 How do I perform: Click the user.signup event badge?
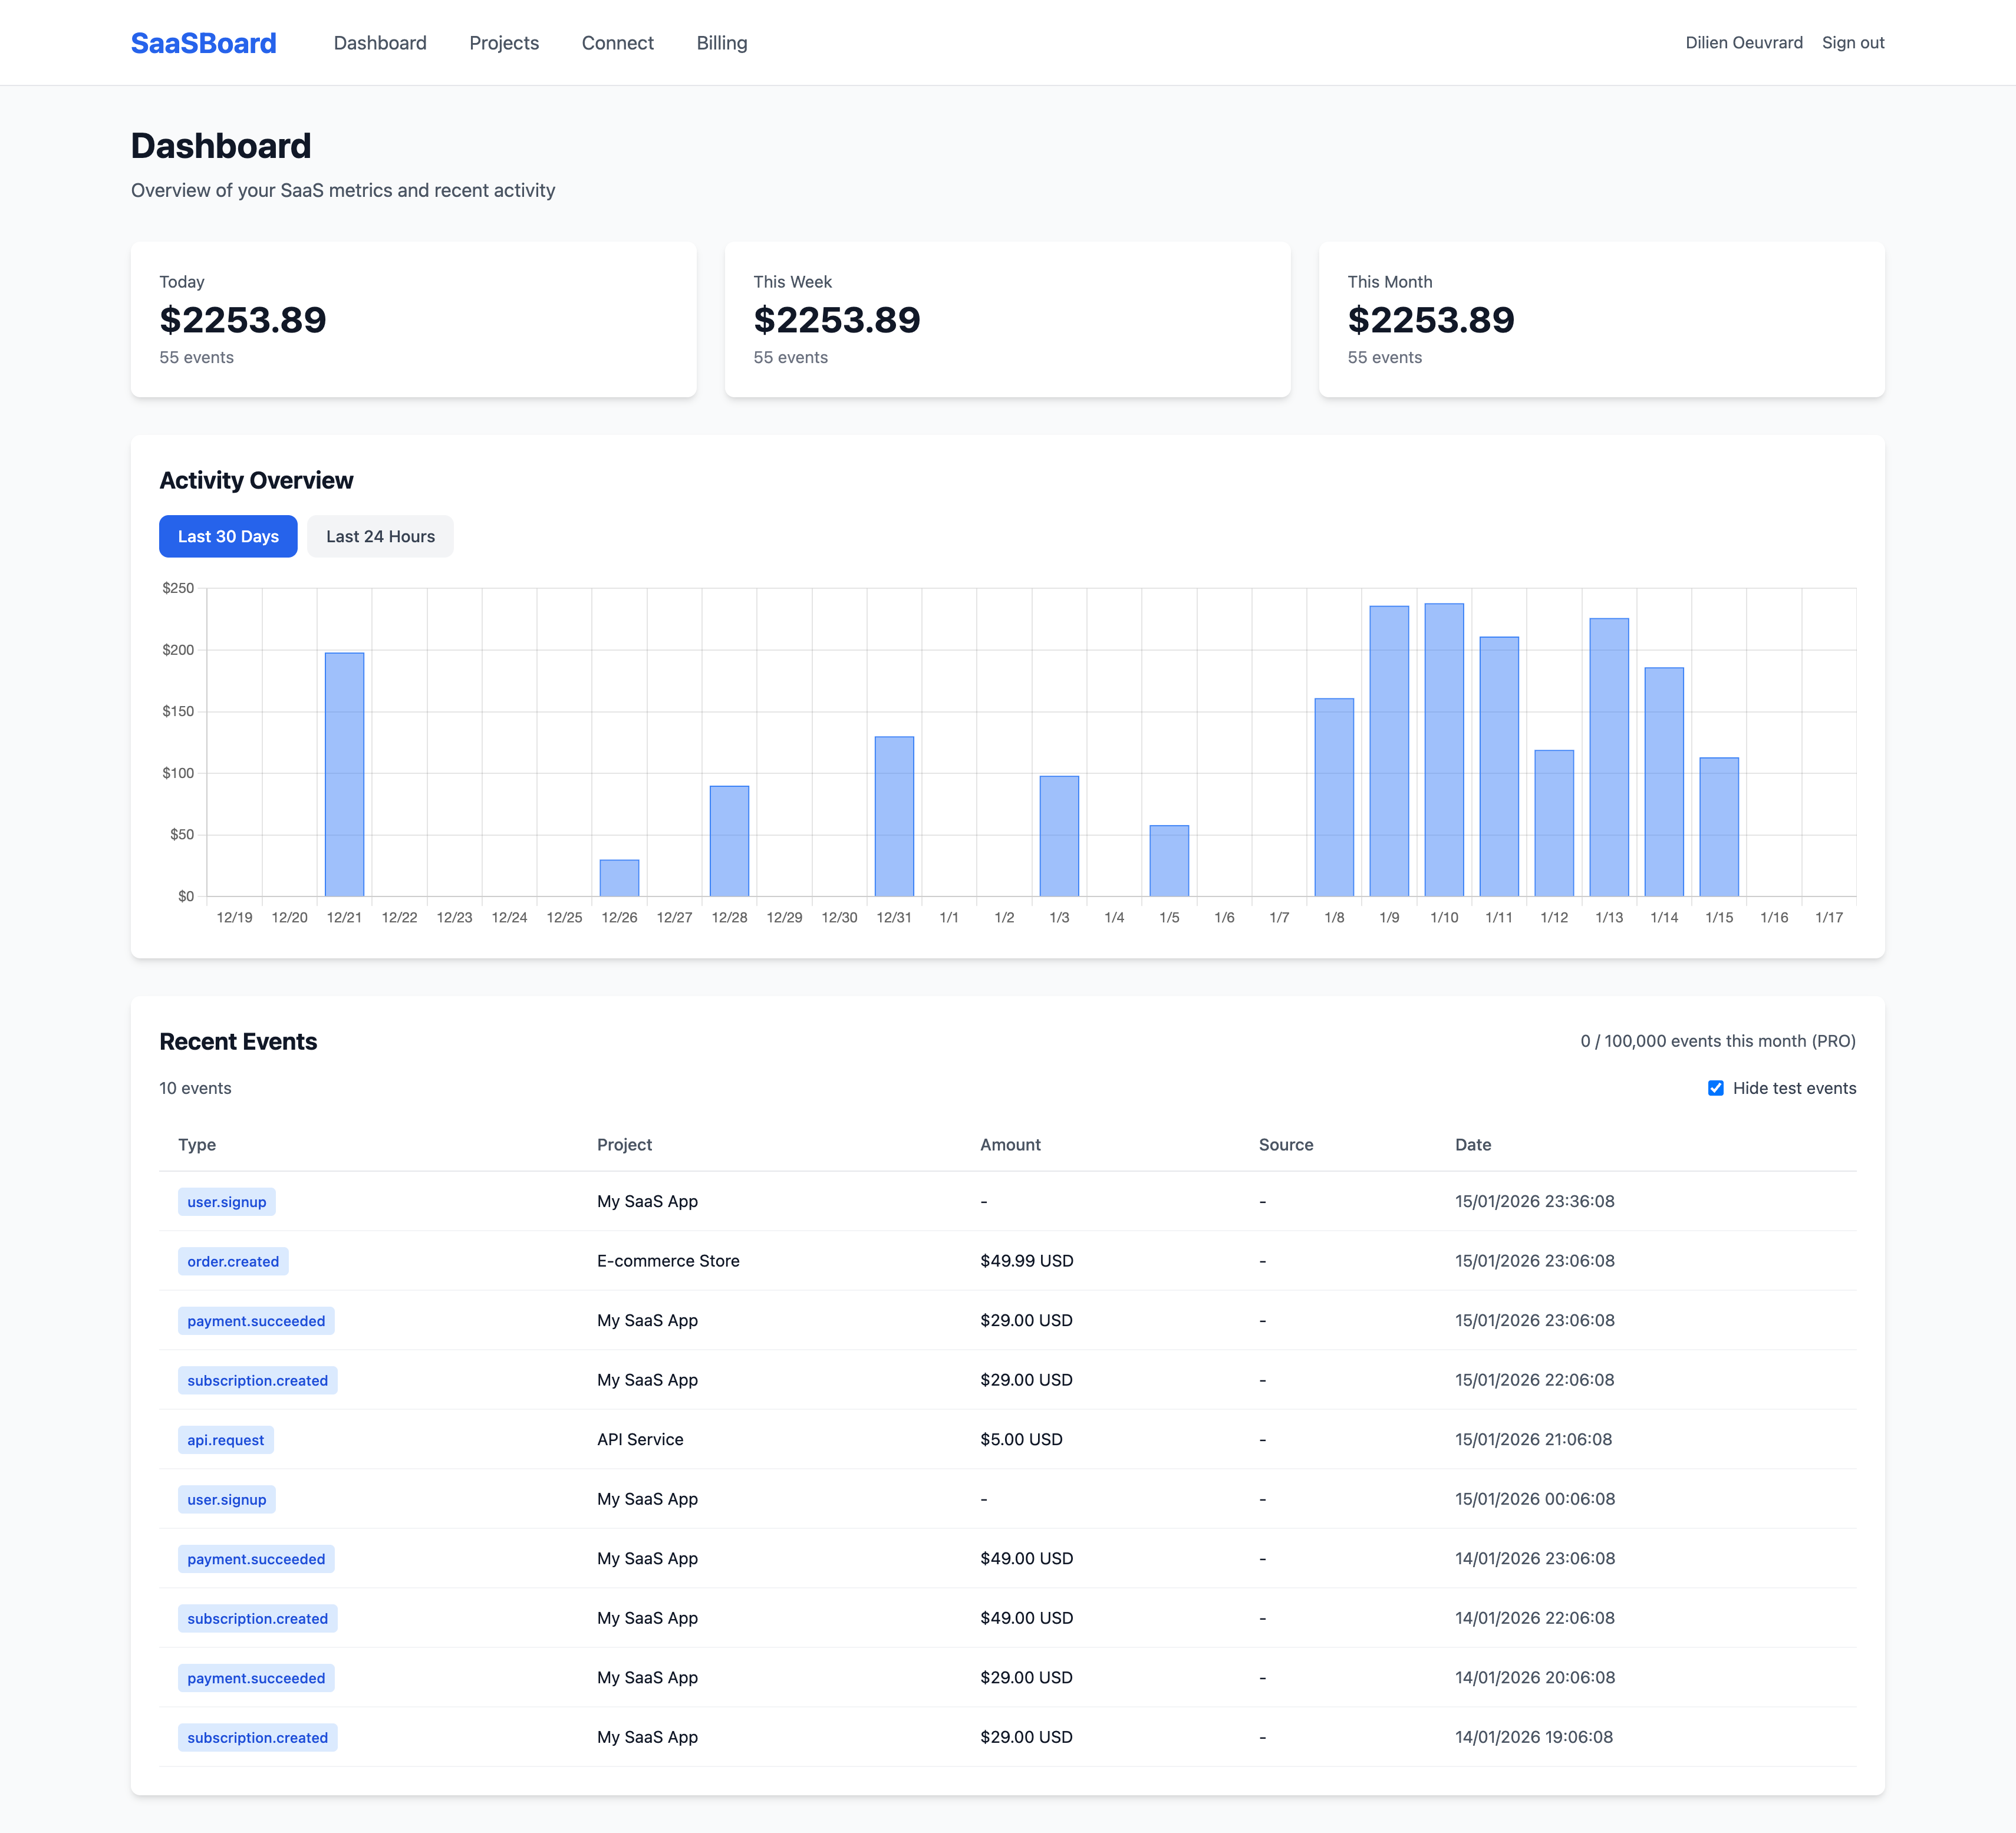(226, 1201)
